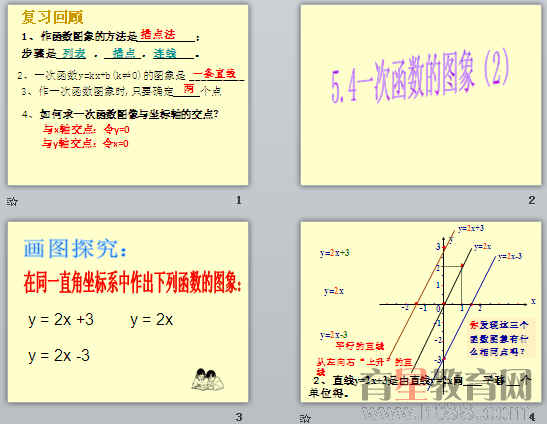Click slide number 1 label

coord(239,200)
